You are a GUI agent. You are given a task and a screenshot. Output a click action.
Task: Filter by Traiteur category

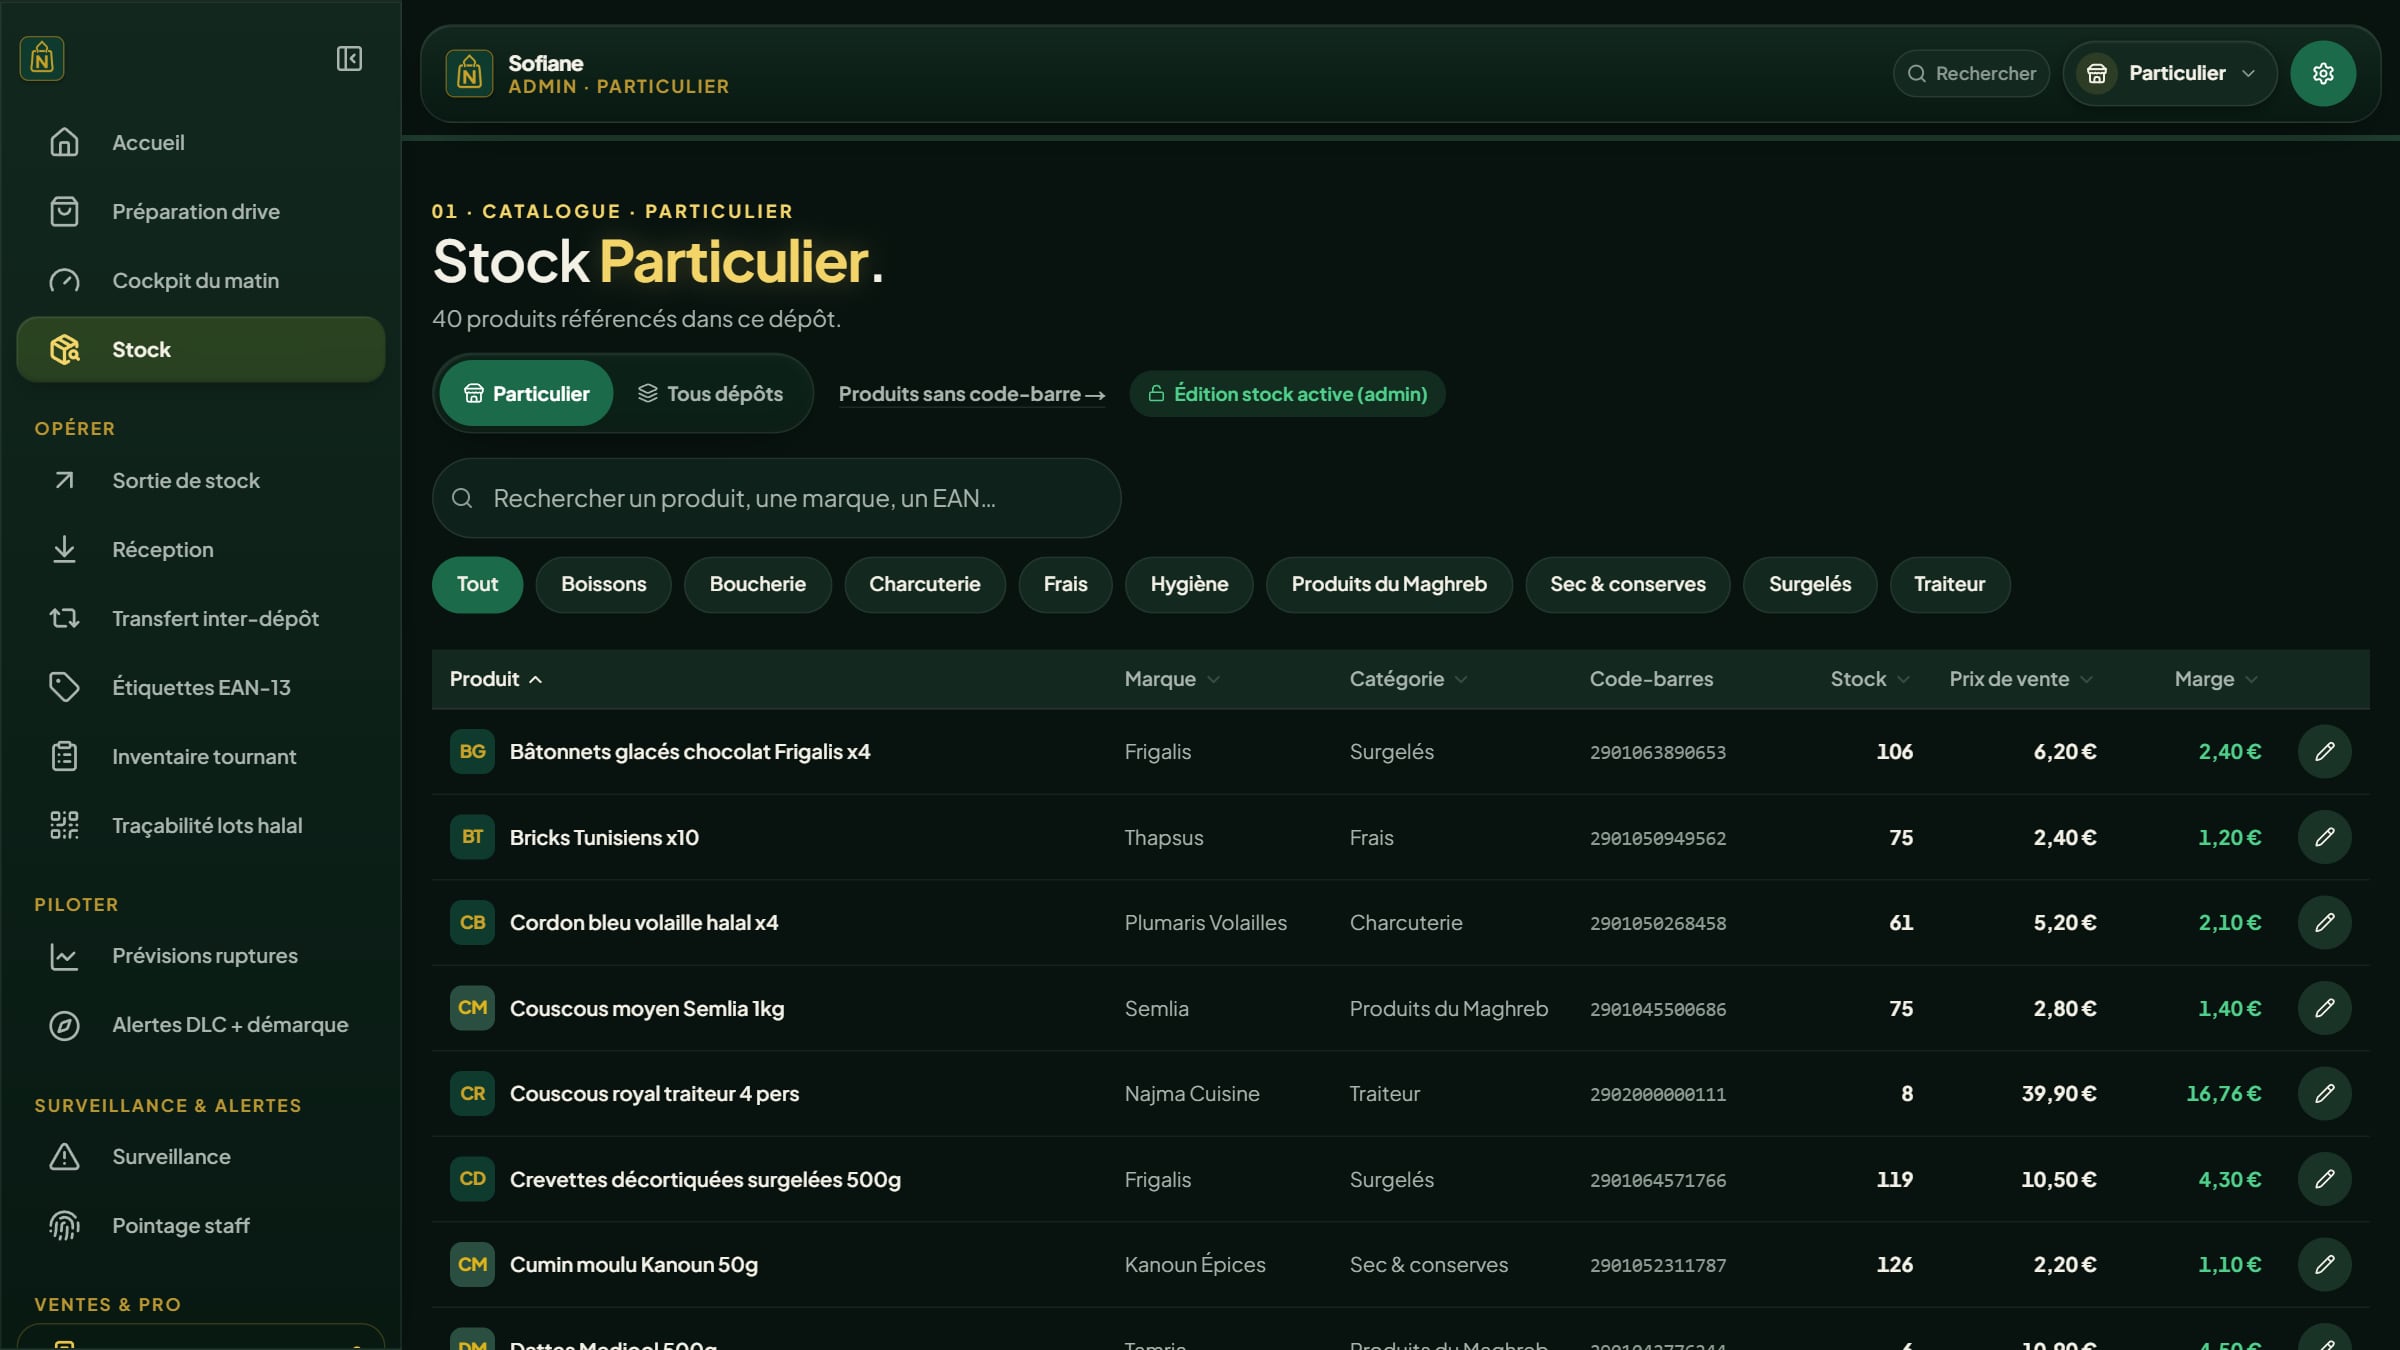(x=1949, y=585)
